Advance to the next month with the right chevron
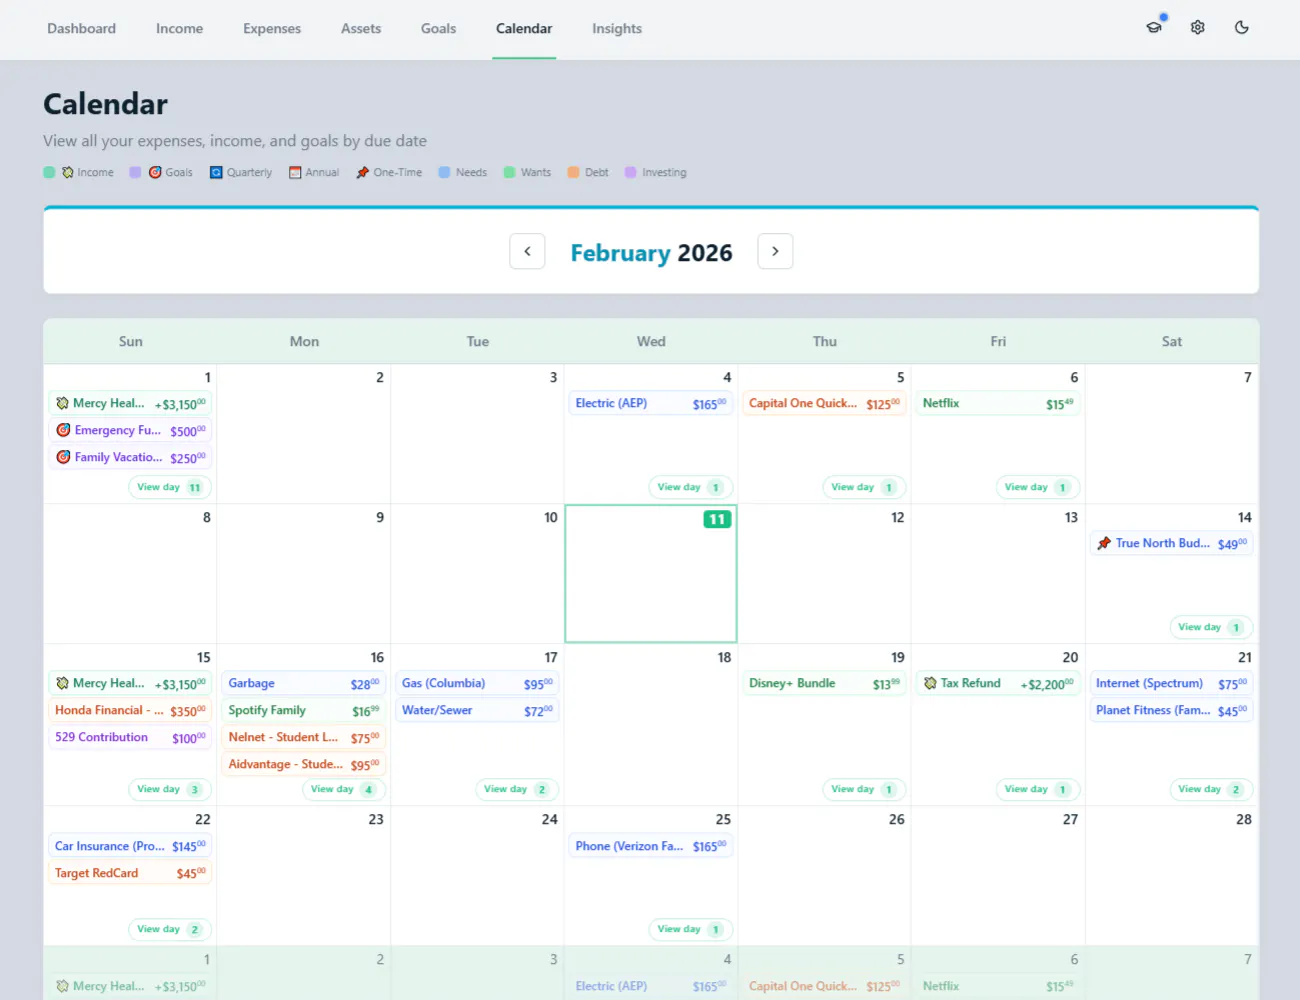The height and width of the screenshot is (1000, 1300). click(775, 251)
